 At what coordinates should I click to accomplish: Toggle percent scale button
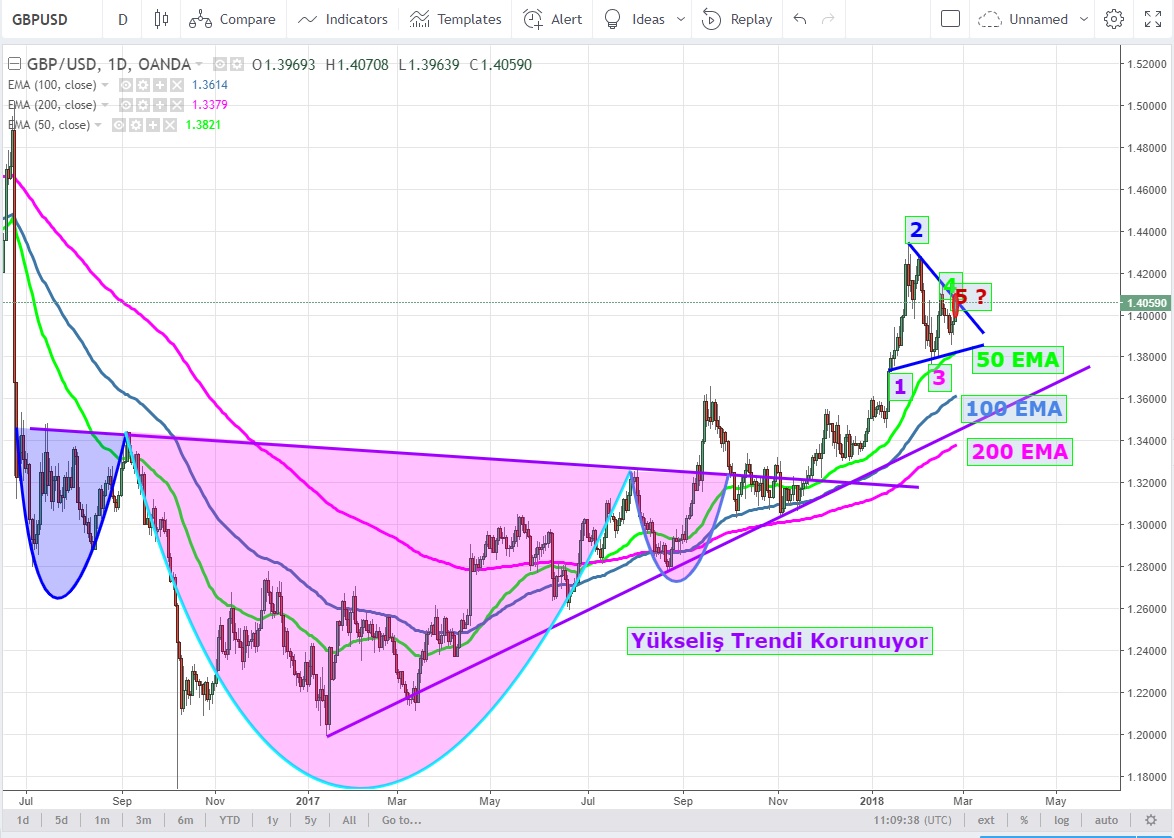[1024, 820]
